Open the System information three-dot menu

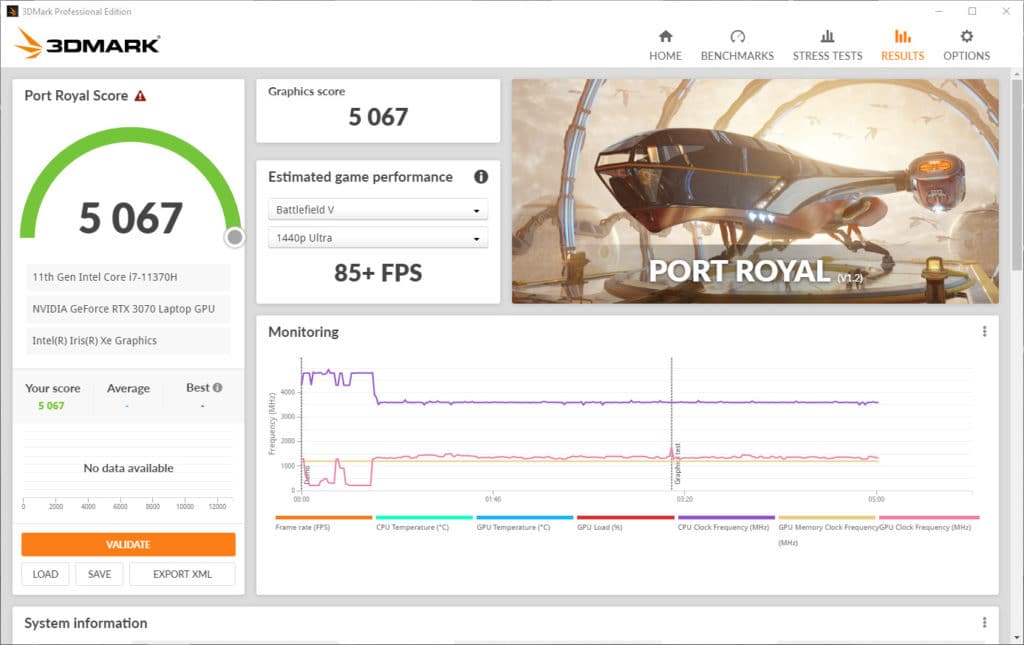(984, 623)
